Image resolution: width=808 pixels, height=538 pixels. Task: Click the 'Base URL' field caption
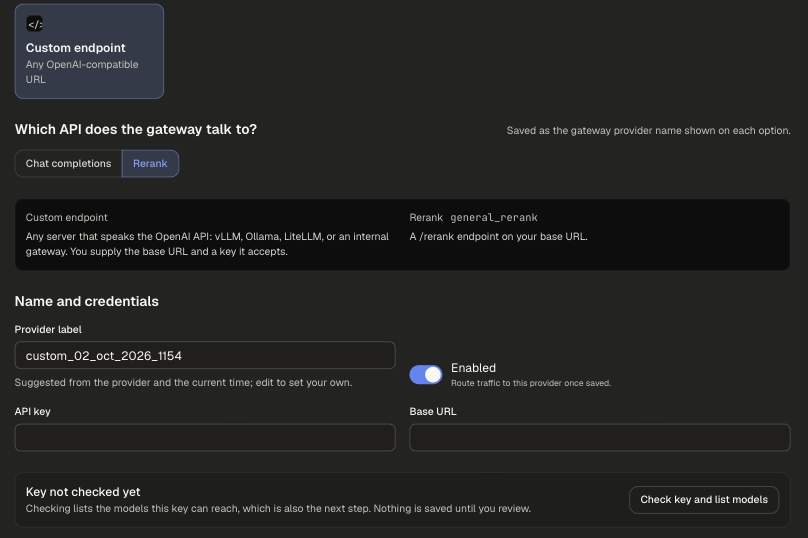433,411
